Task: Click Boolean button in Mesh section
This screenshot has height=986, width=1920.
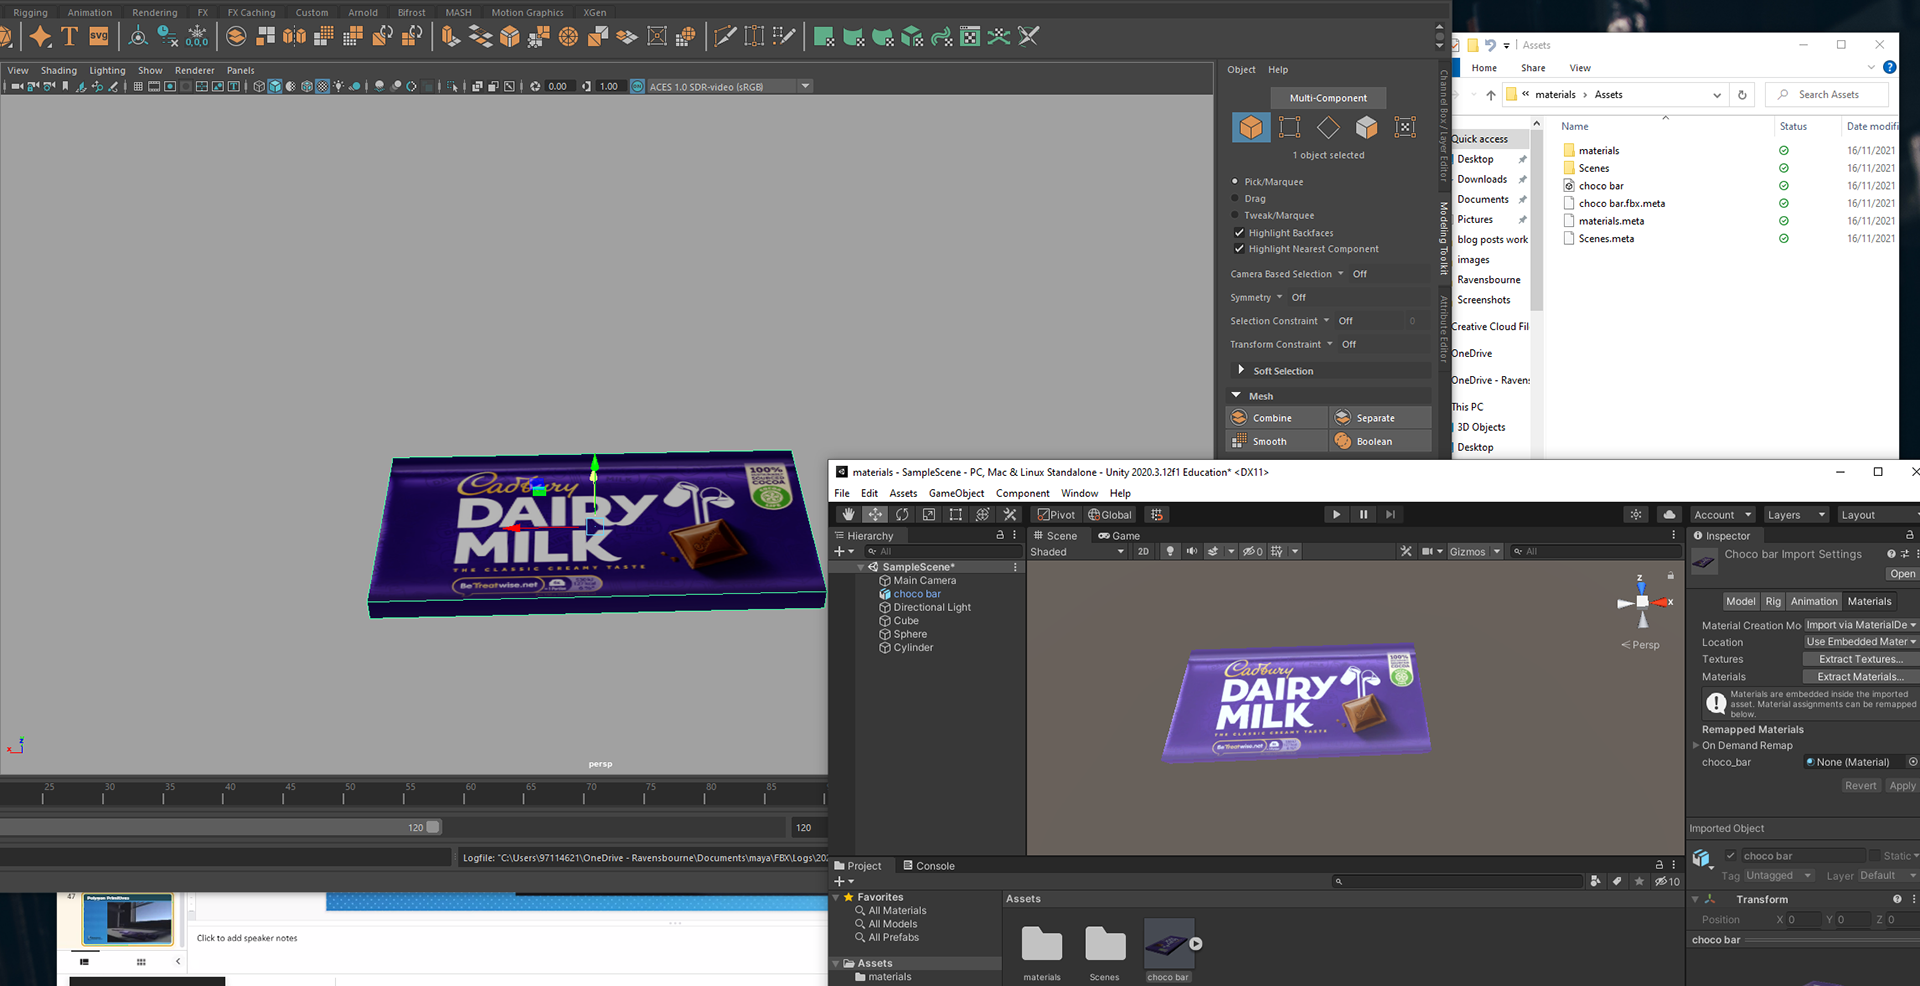Action: pos(1380,441)
